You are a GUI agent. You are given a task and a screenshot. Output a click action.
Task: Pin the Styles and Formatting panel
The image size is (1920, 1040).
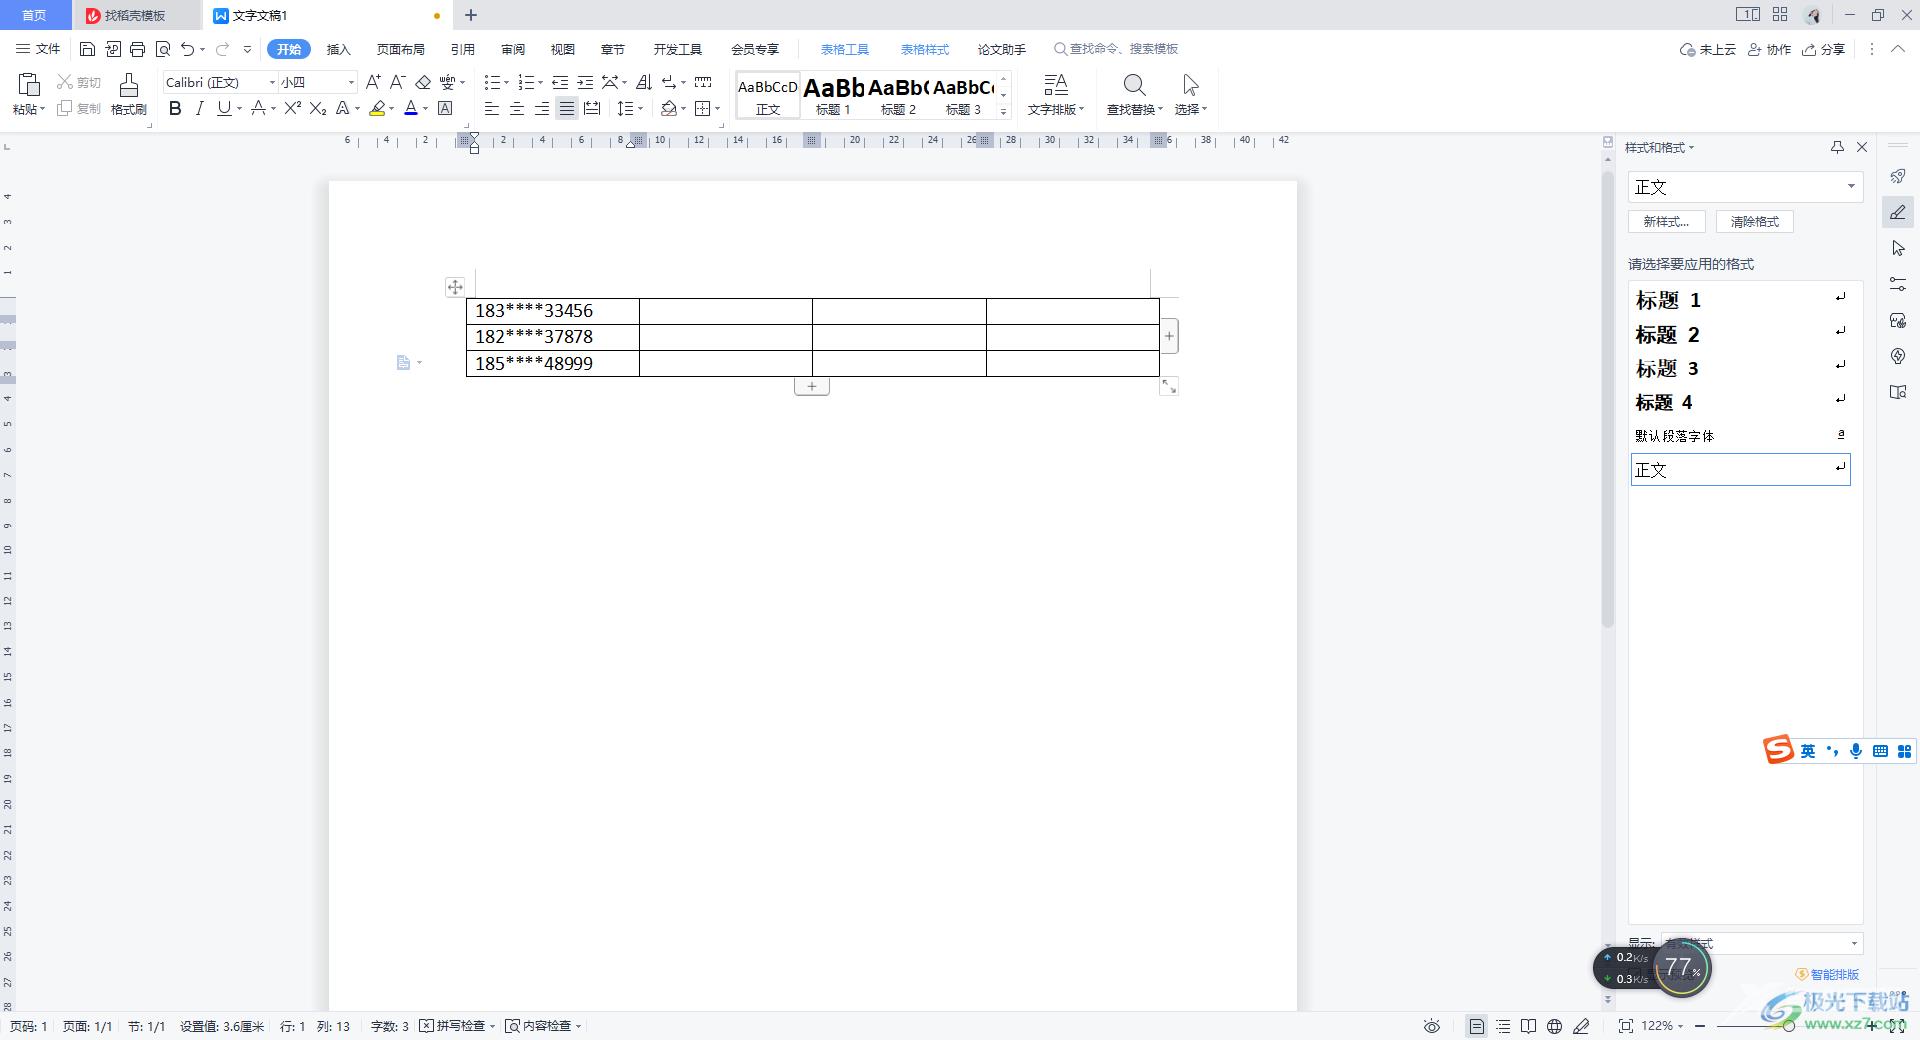(x=1837, y=147)
